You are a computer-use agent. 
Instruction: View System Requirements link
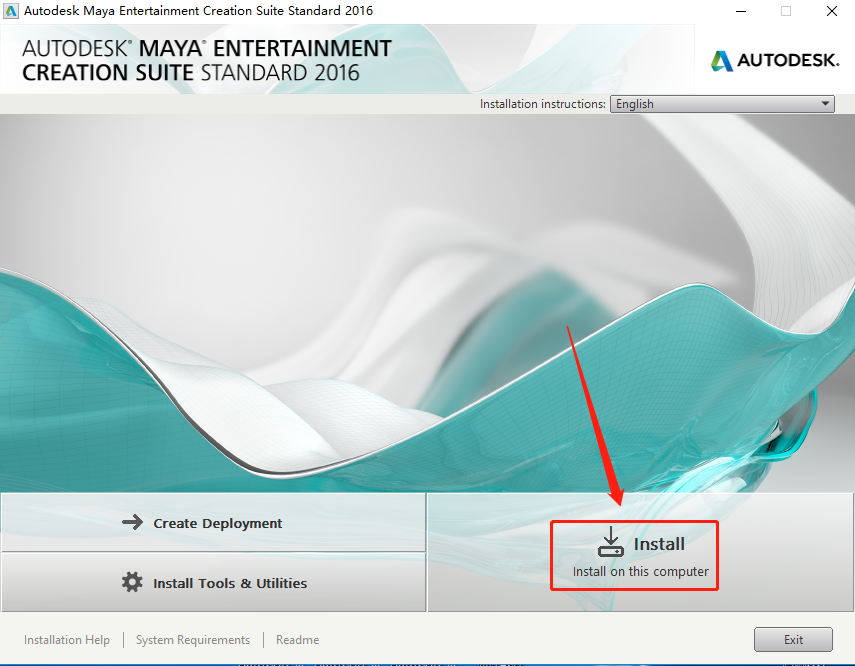[x=192, y=640]
